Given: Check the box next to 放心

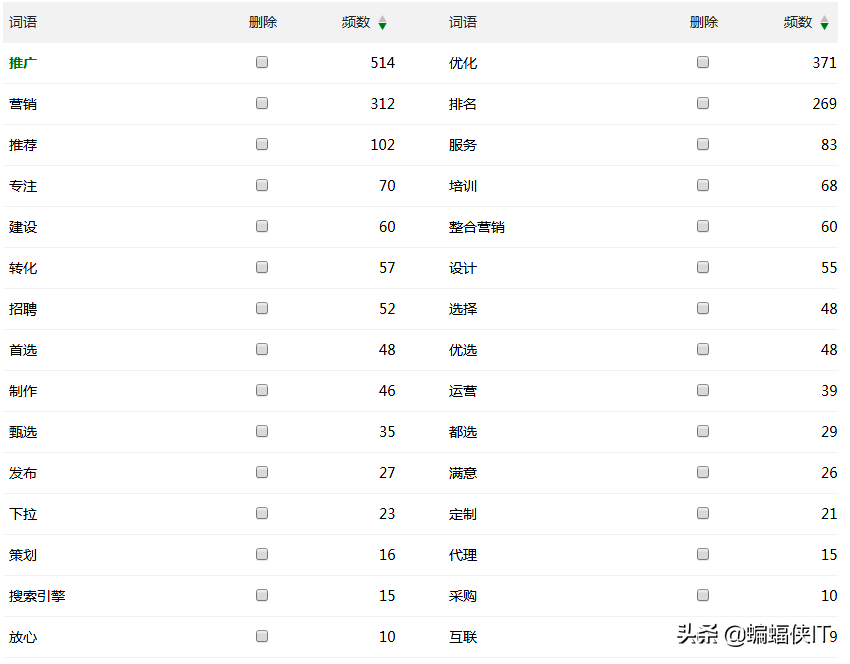Looking at the screenshot, I should pos(262,636).
